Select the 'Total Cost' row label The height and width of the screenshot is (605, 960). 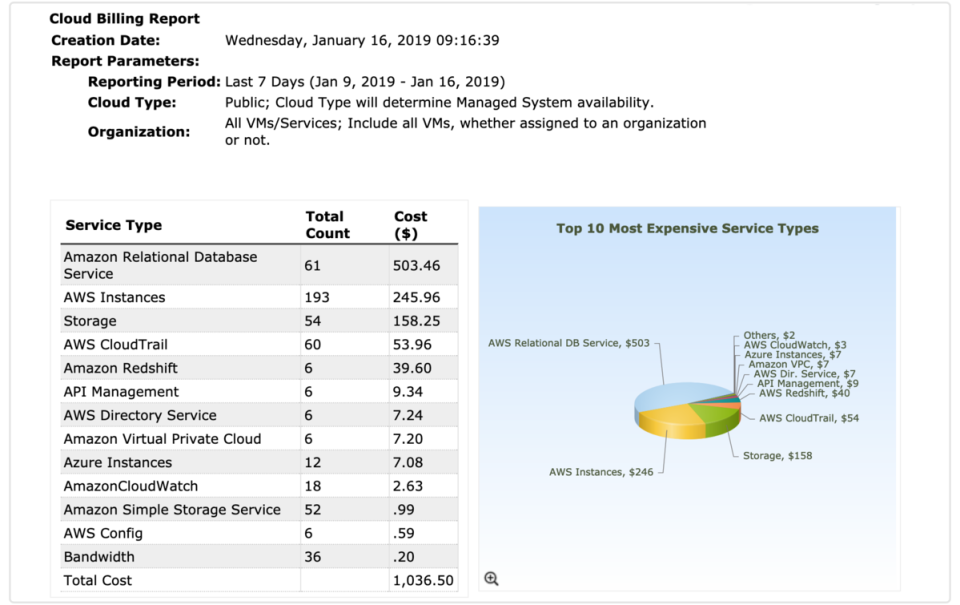tap(98, 580)
